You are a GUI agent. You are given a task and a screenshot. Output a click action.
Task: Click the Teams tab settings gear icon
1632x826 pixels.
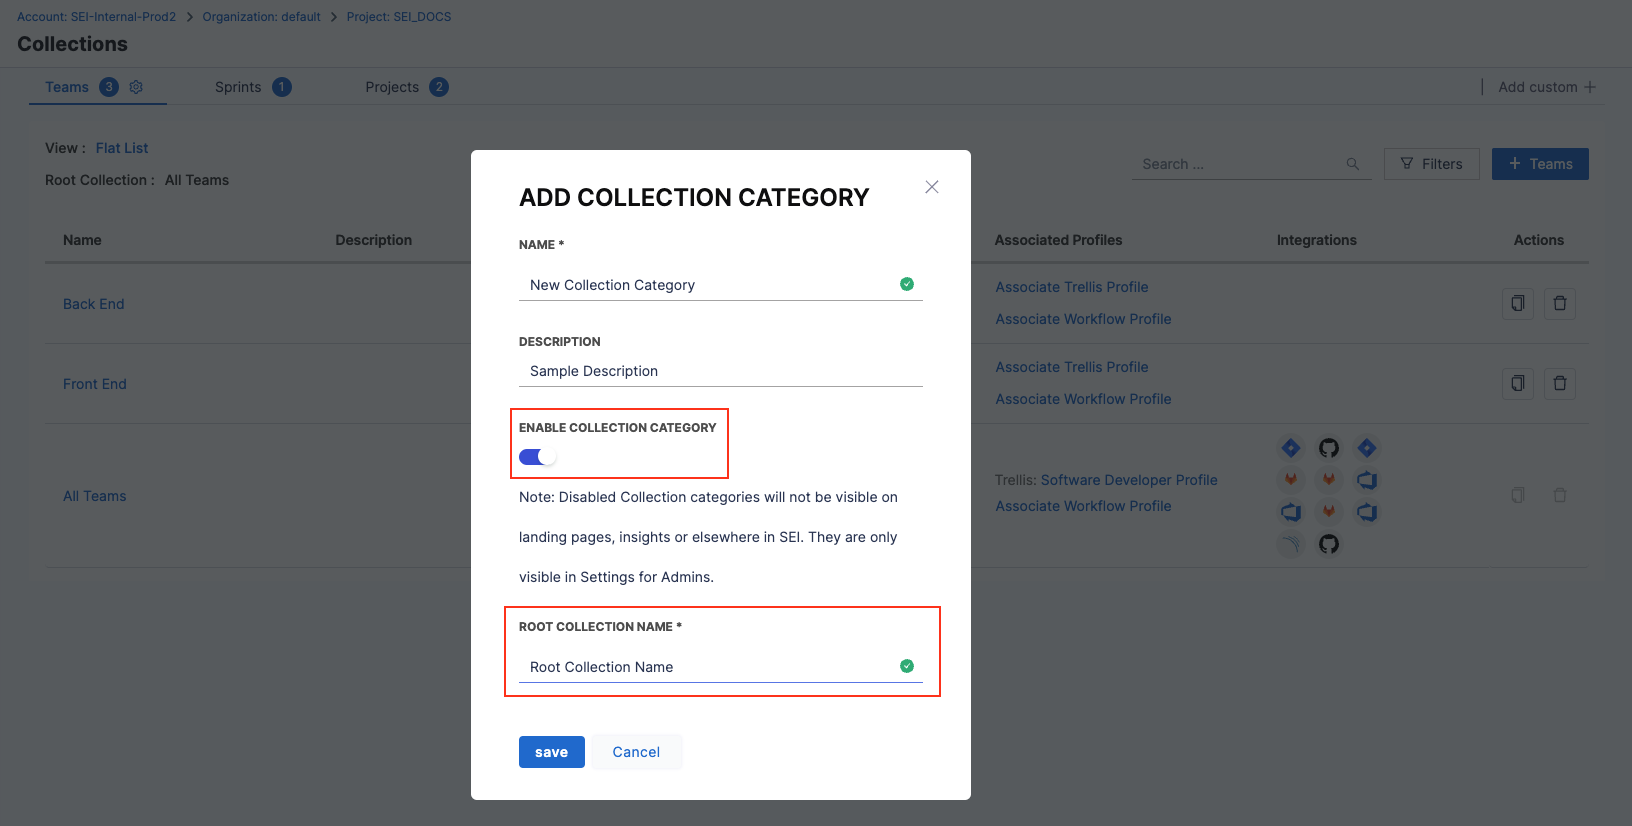pos(136,87)
